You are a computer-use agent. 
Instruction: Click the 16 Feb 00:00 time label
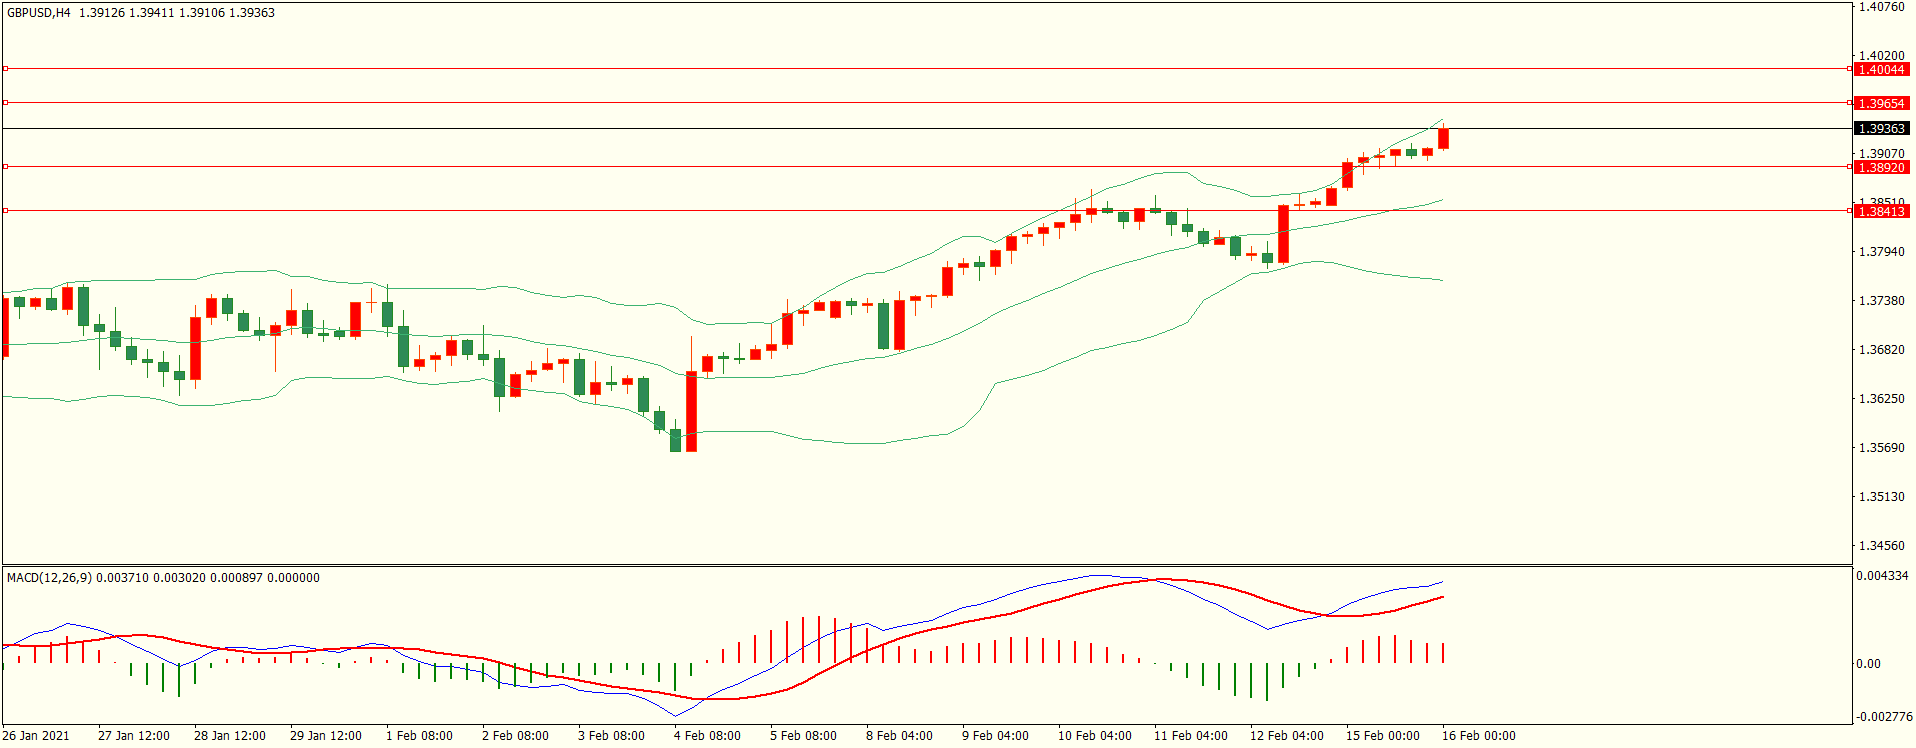click(1479, 736)
